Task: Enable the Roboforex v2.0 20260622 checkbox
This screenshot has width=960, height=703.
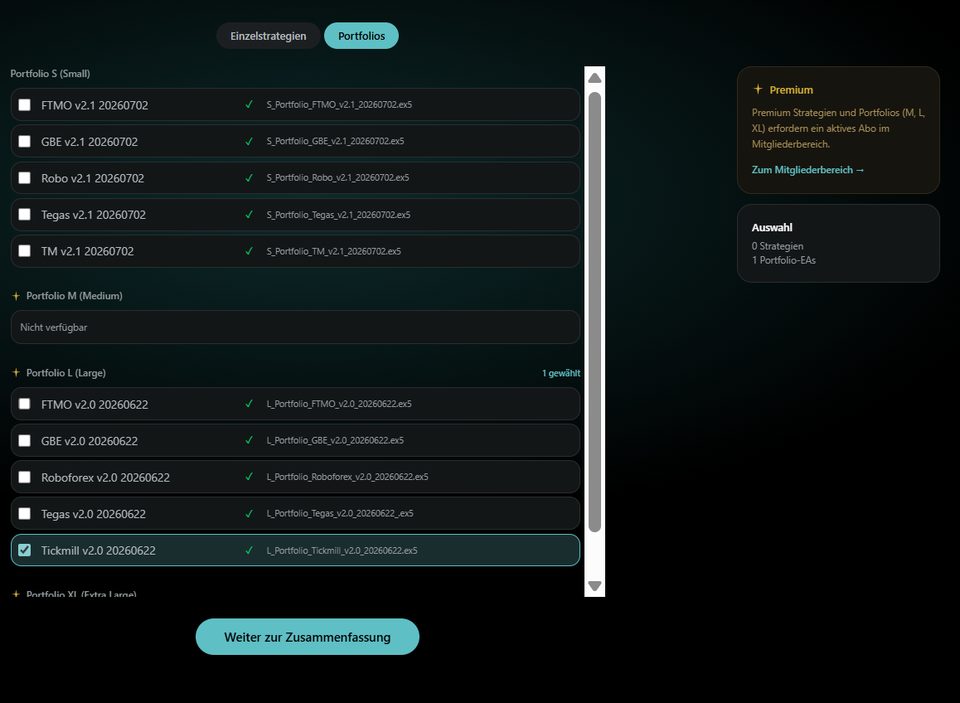Action: tap(24, 477)
